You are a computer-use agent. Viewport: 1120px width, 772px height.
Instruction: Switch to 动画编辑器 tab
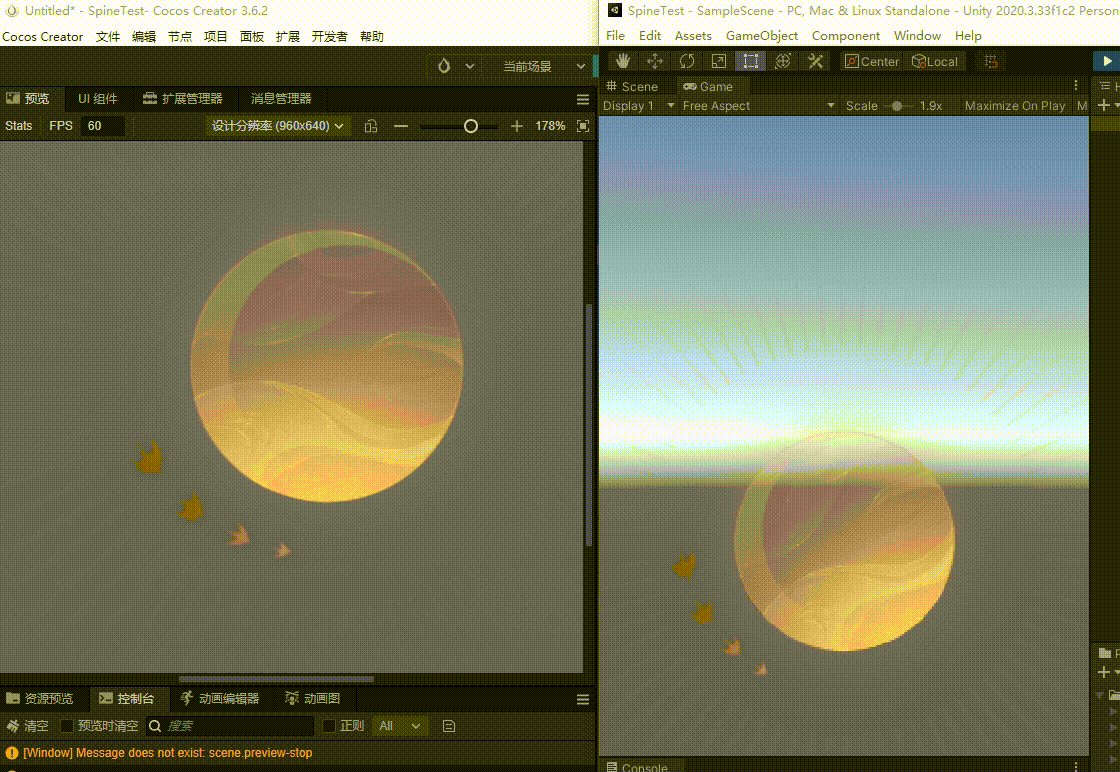point(220,698)
